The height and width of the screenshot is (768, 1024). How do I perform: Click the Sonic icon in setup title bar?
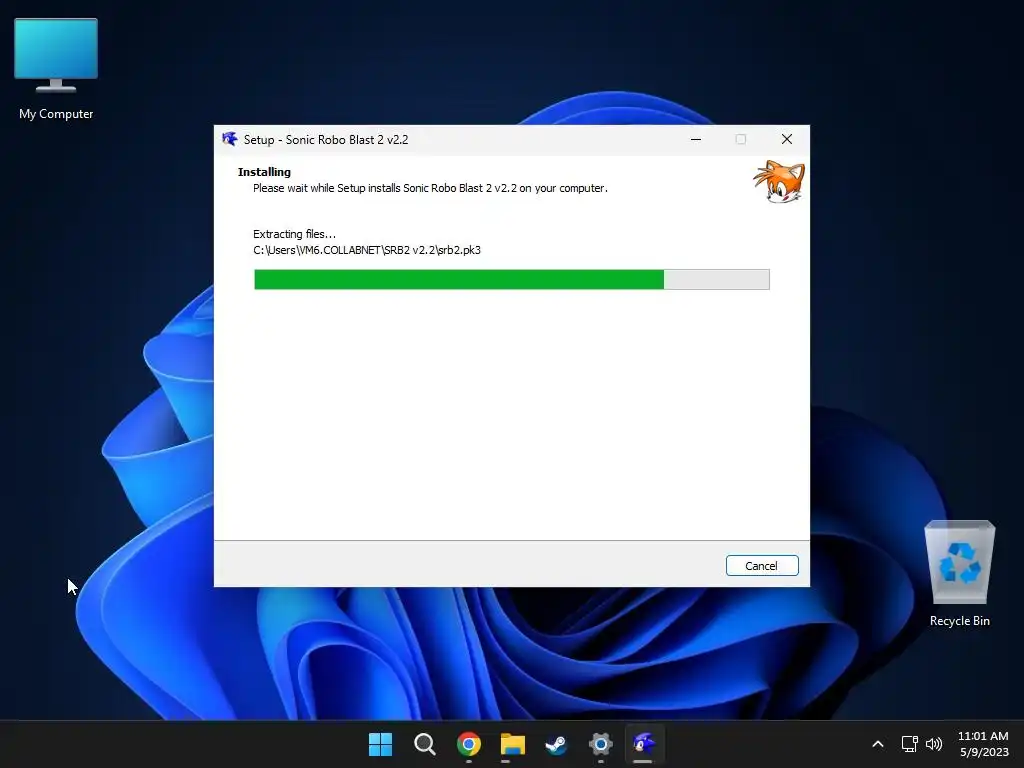click(229, 139)
